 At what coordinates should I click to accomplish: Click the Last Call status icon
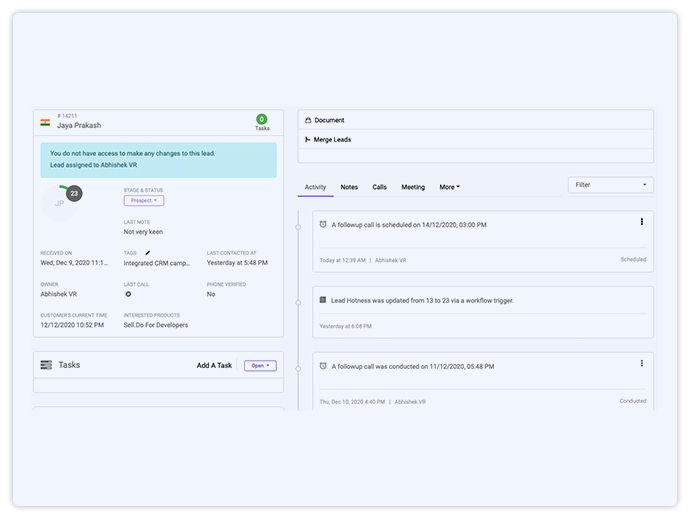tap(128, 294)
